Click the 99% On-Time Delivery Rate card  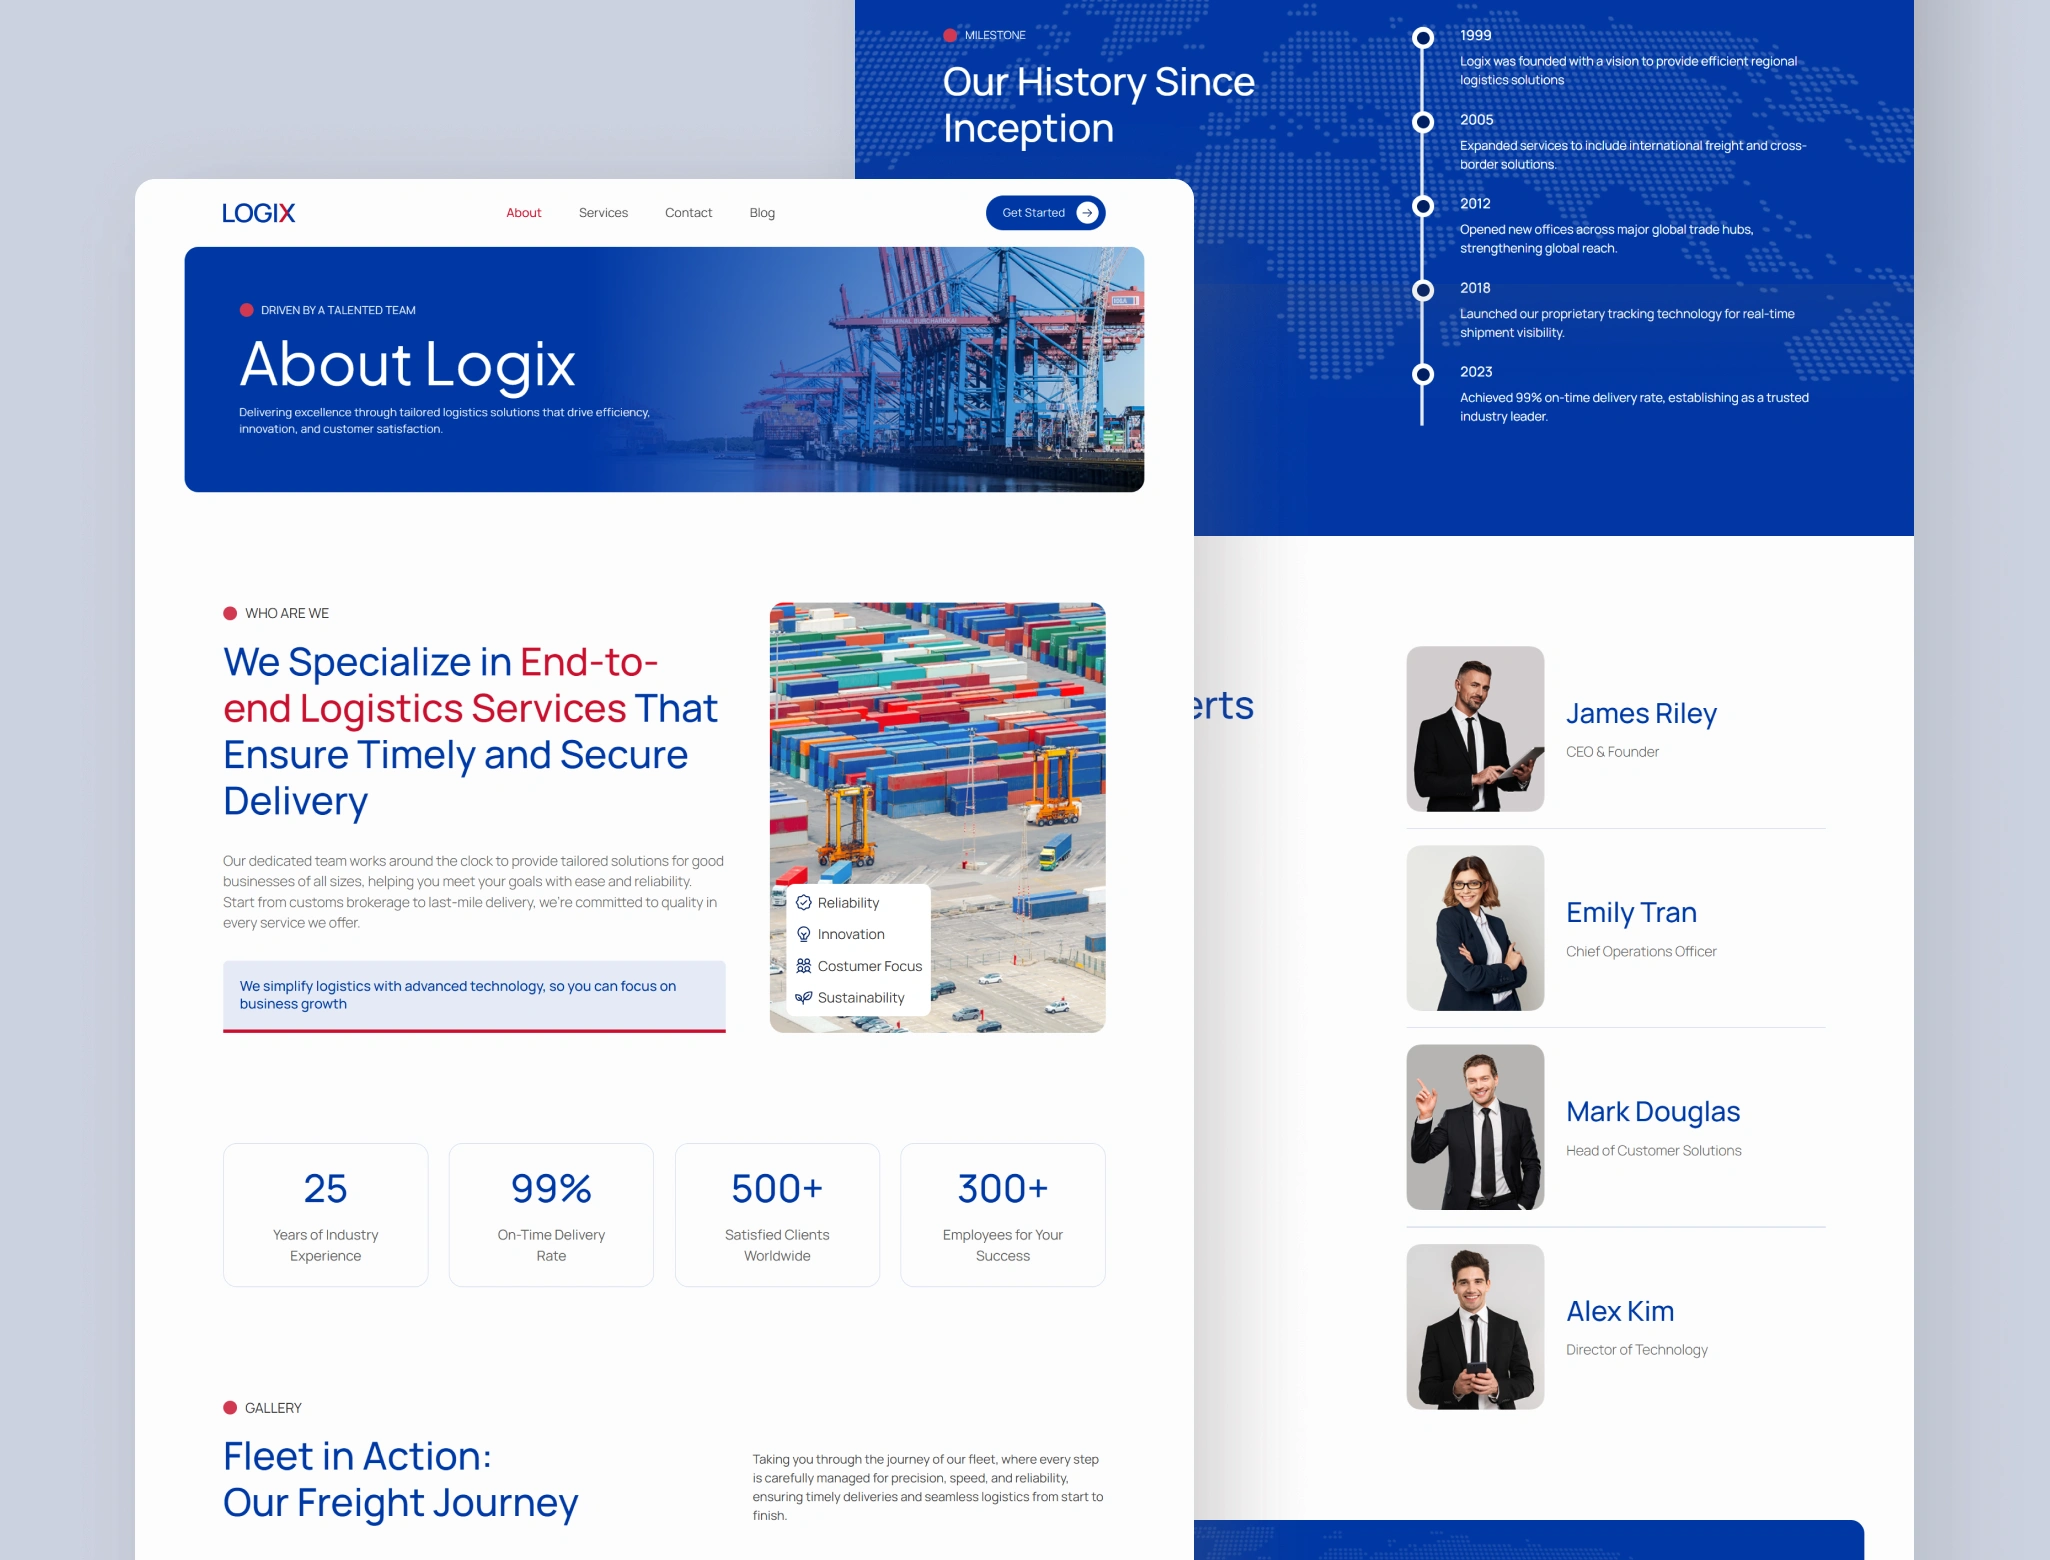551,1214
